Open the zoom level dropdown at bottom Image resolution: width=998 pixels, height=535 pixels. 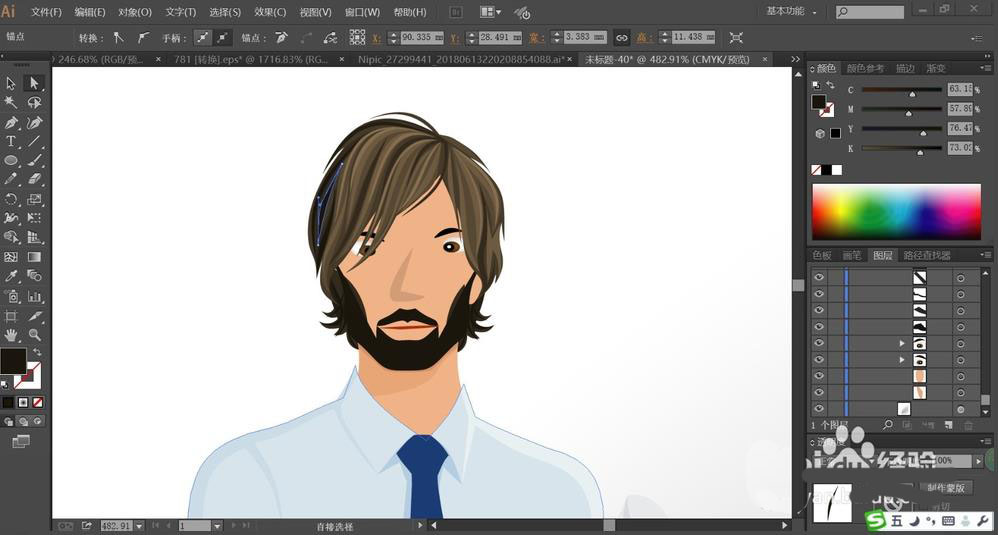point(139,526)
